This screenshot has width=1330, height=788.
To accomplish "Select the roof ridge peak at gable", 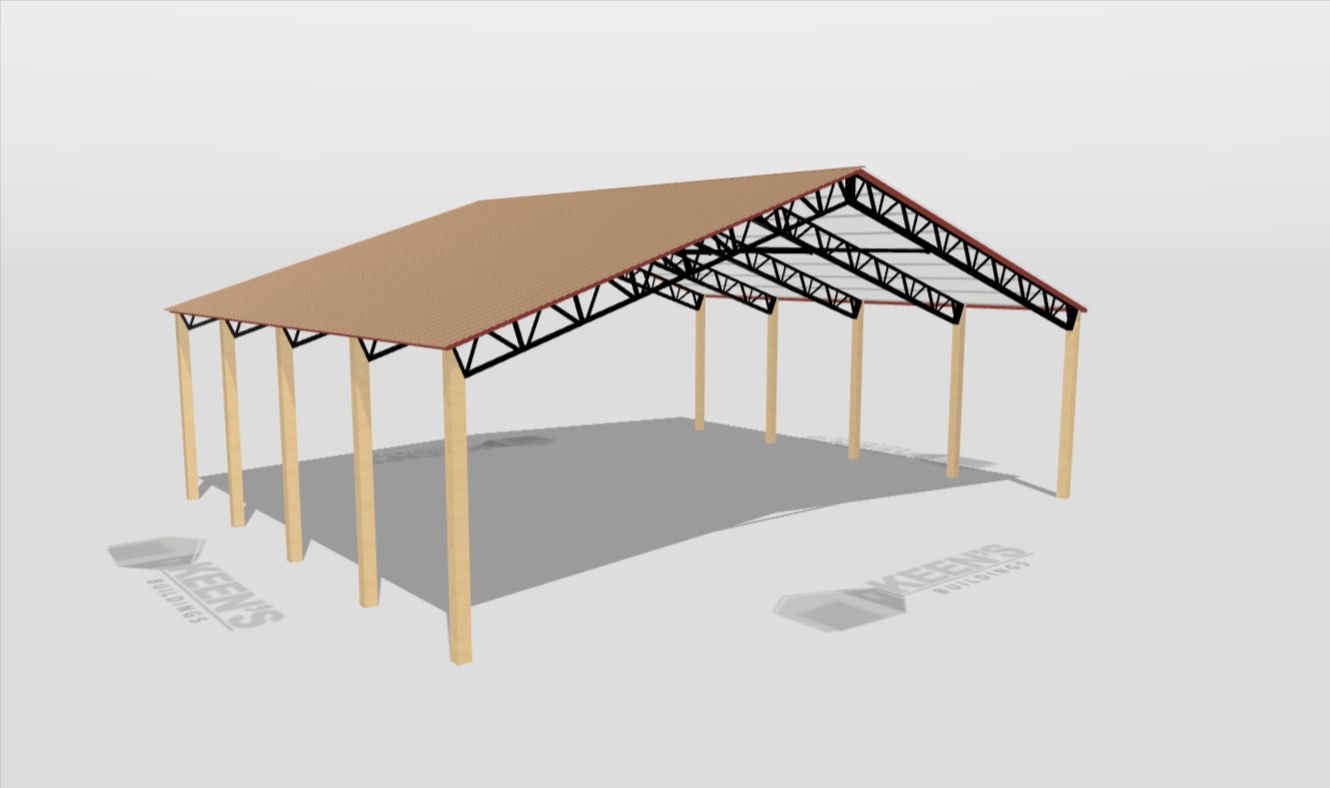I will tap(858, 171).
